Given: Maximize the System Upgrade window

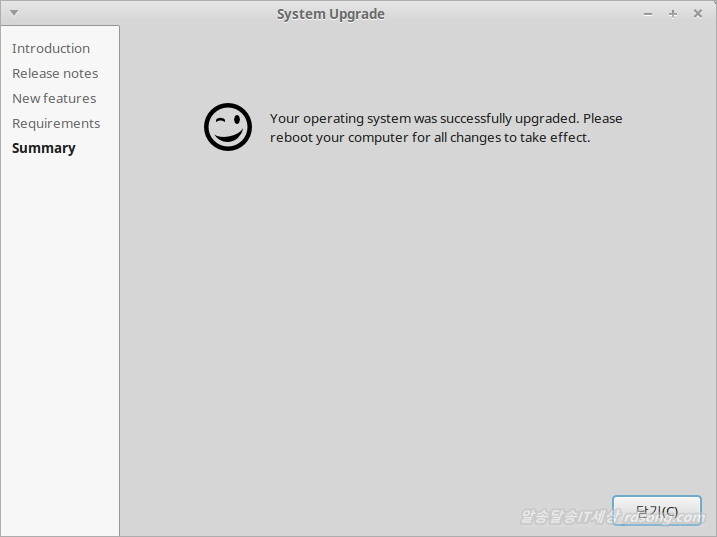Looking at the screenshot, I should [x=673, y=14].
